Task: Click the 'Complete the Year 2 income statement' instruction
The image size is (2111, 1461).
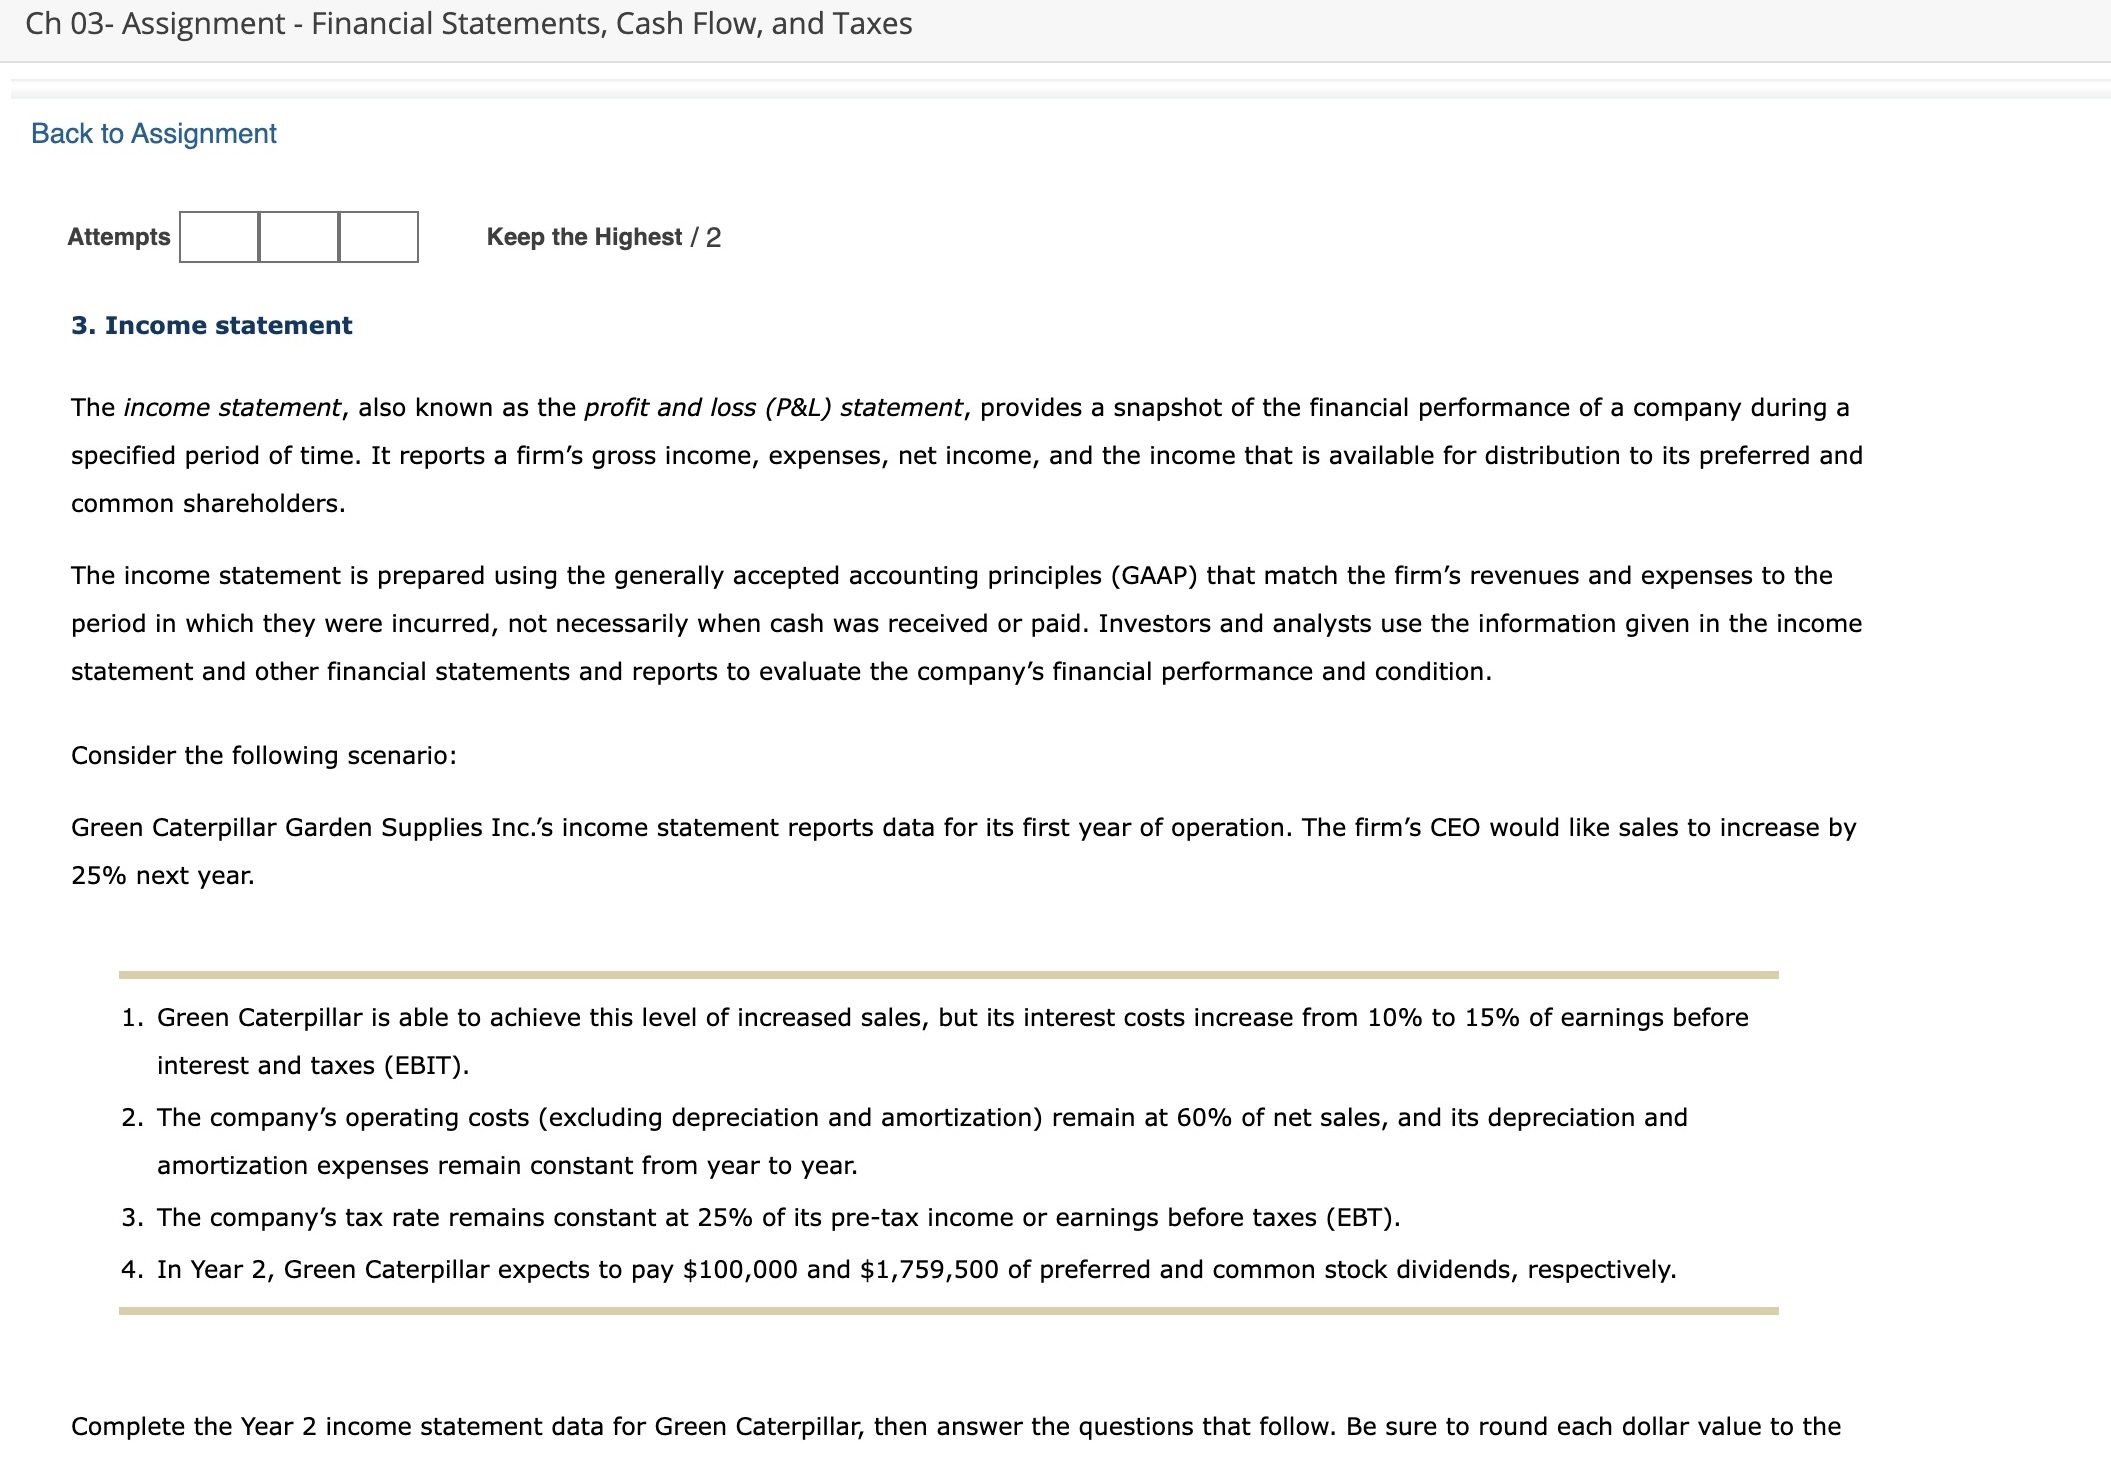Action: (956, 1426)
